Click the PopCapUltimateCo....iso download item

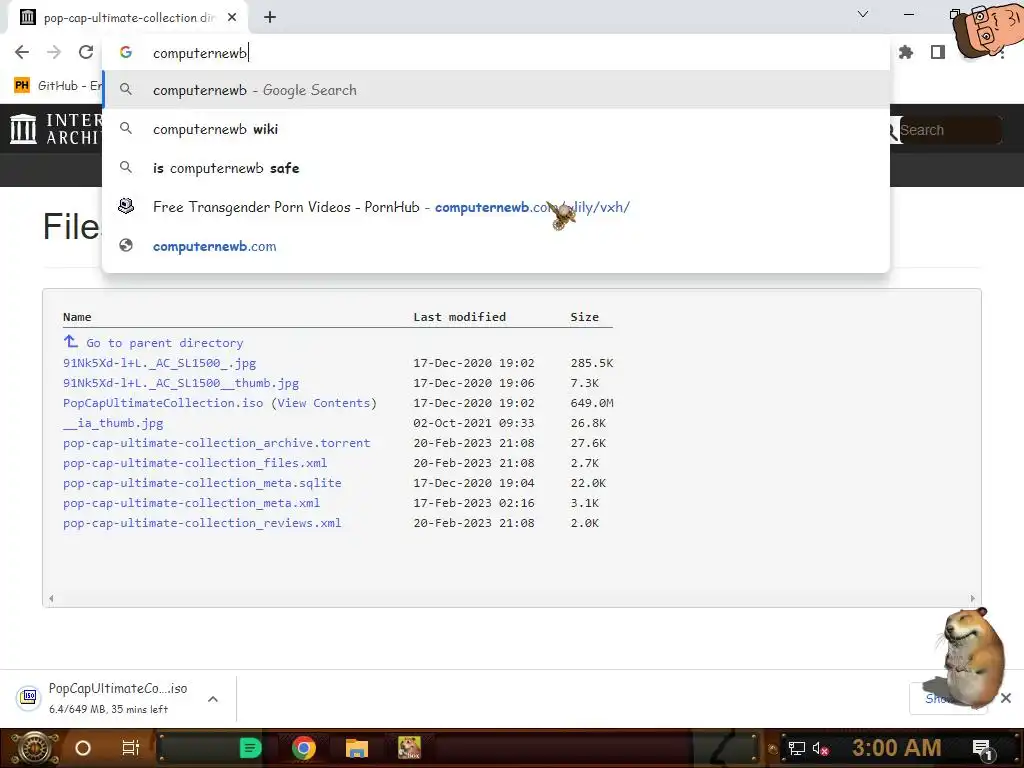(118, 697)
